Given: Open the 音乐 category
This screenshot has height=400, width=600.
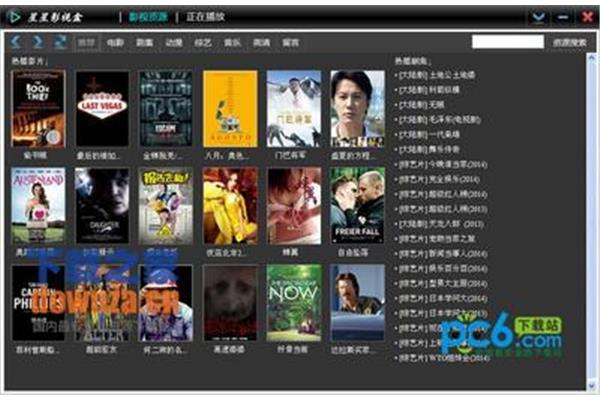Looking at the screenshot, I should 232,42.
